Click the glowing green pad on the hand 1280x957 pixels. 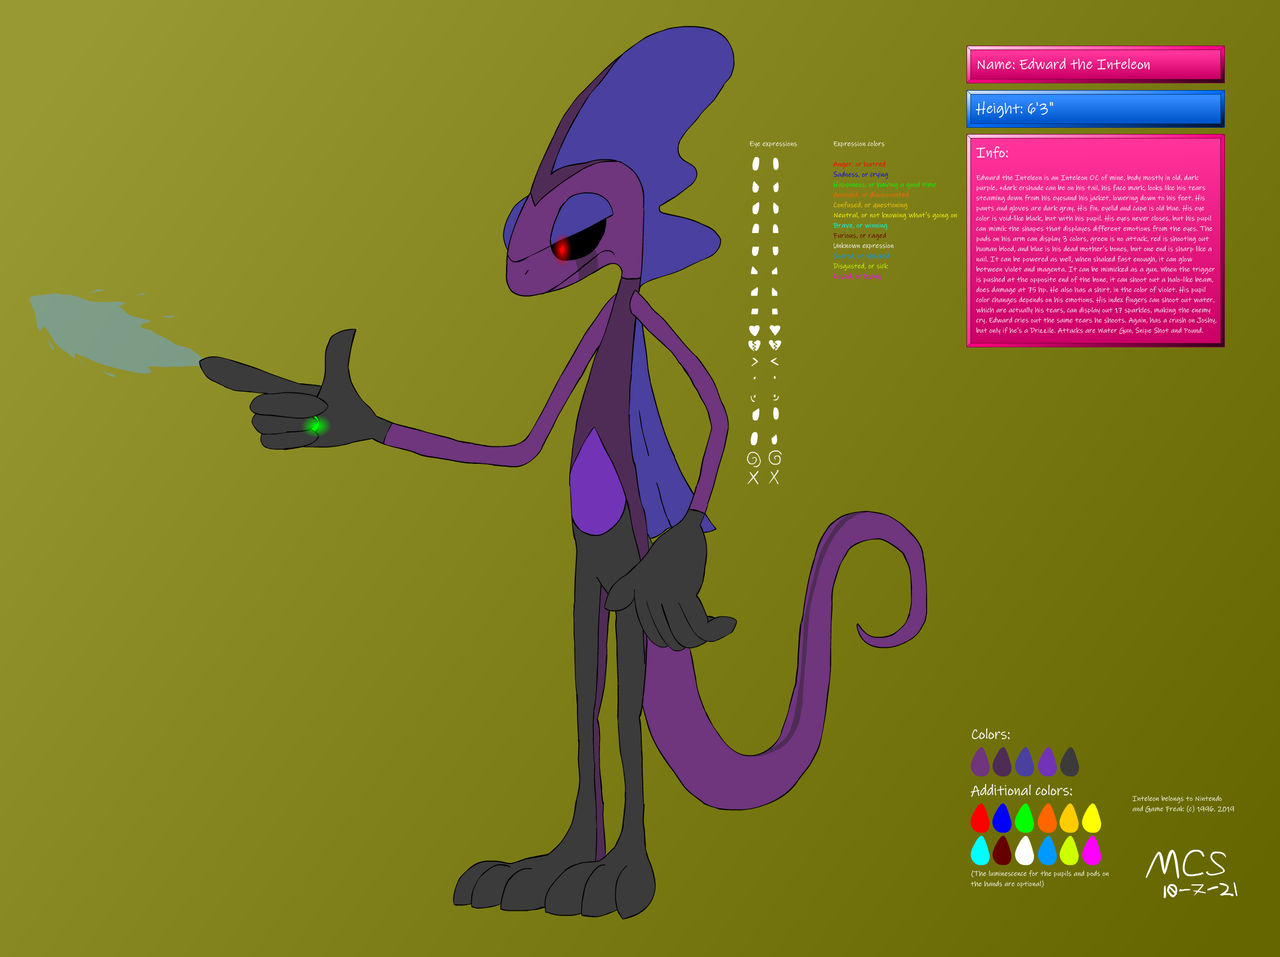coord(315,425)
